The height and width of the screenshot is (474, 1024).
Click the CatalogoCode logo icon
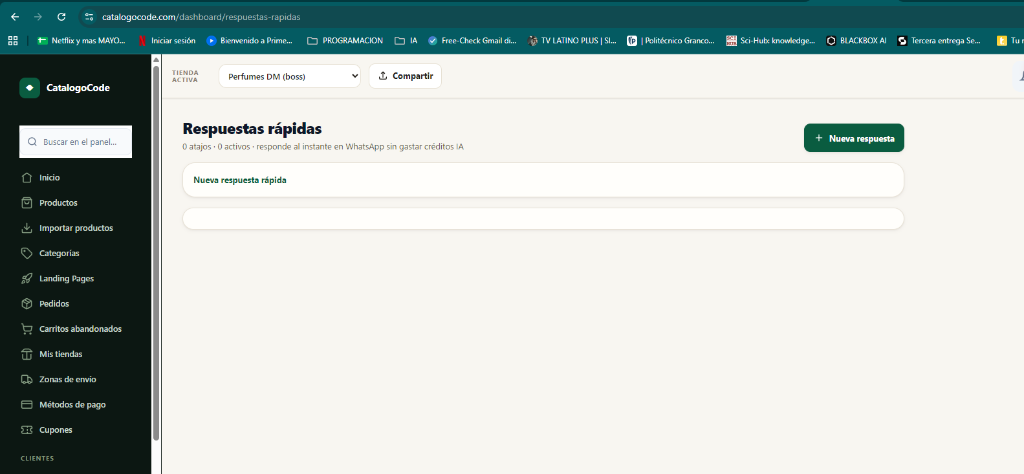click(29, 88)
